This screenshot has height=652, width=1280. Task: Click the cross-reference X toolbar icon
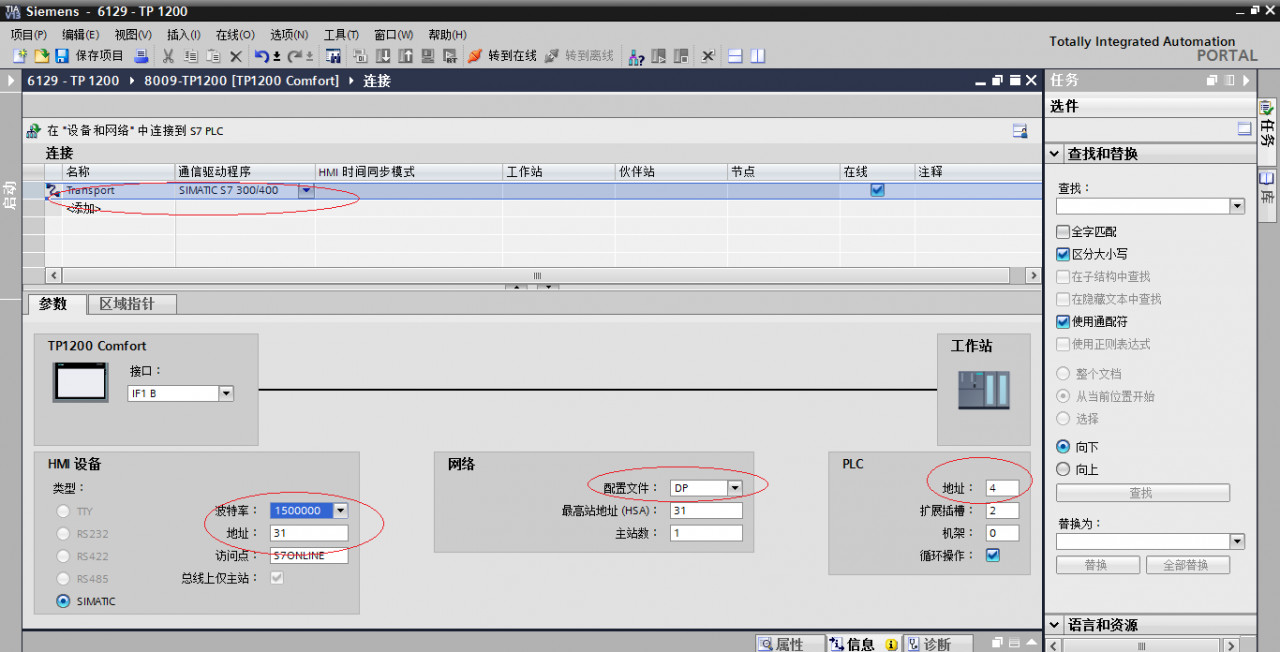(707, 56)
